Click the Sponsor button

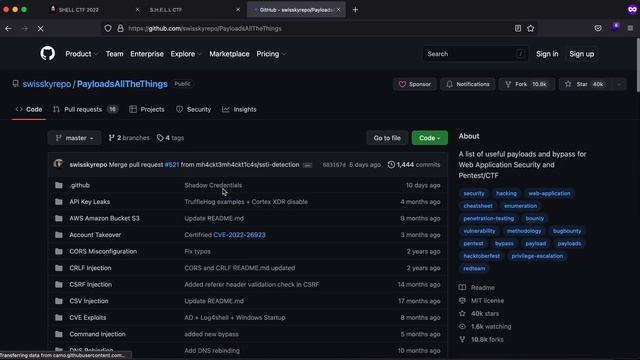coord(415,84)
